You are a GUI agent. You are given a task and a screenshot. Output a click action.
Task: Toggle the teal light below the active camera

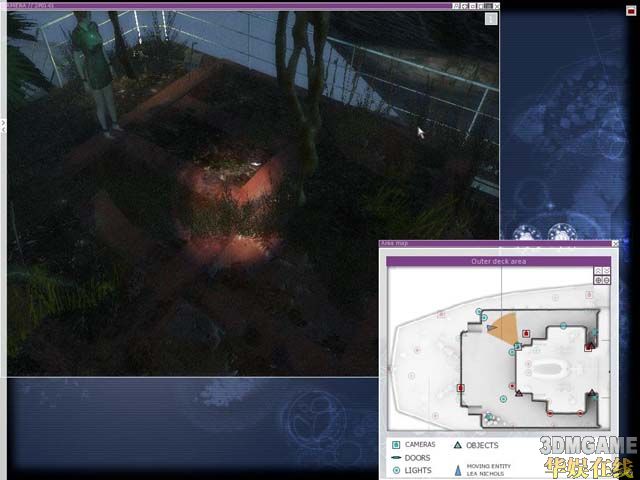[x=512, y=352]
